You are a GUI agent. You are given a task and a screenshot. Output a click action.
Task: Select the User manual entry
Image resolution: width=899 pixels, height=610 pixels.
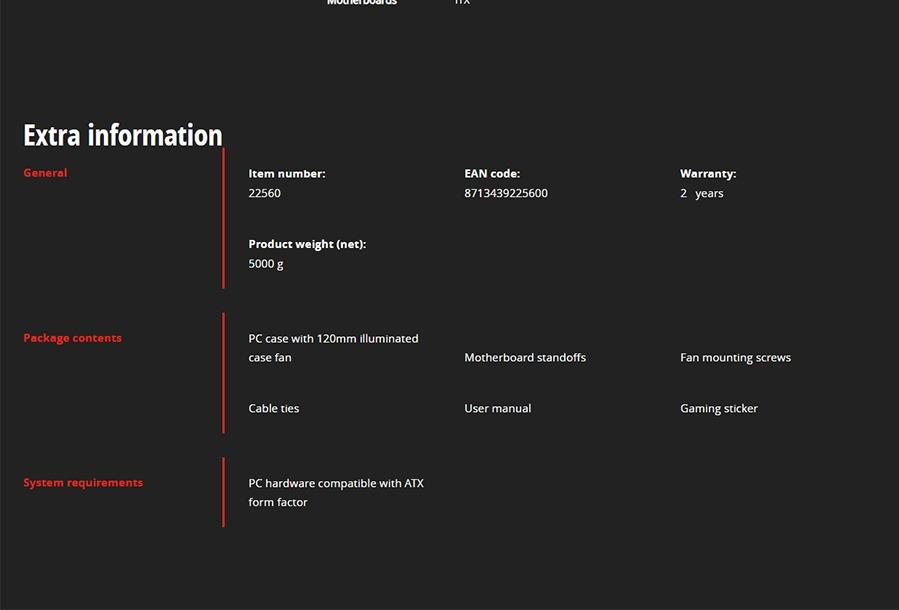coord(497,408)
